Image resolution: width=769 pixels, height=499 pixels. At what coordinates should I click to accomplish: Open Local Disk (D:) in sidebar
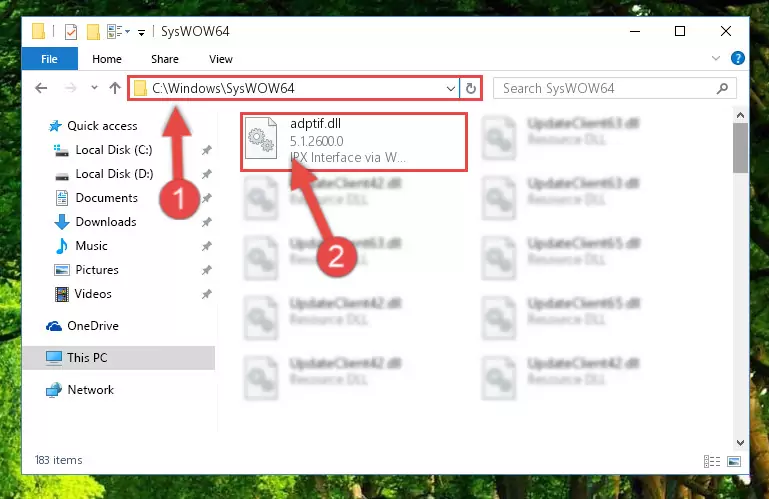point(103,174)
